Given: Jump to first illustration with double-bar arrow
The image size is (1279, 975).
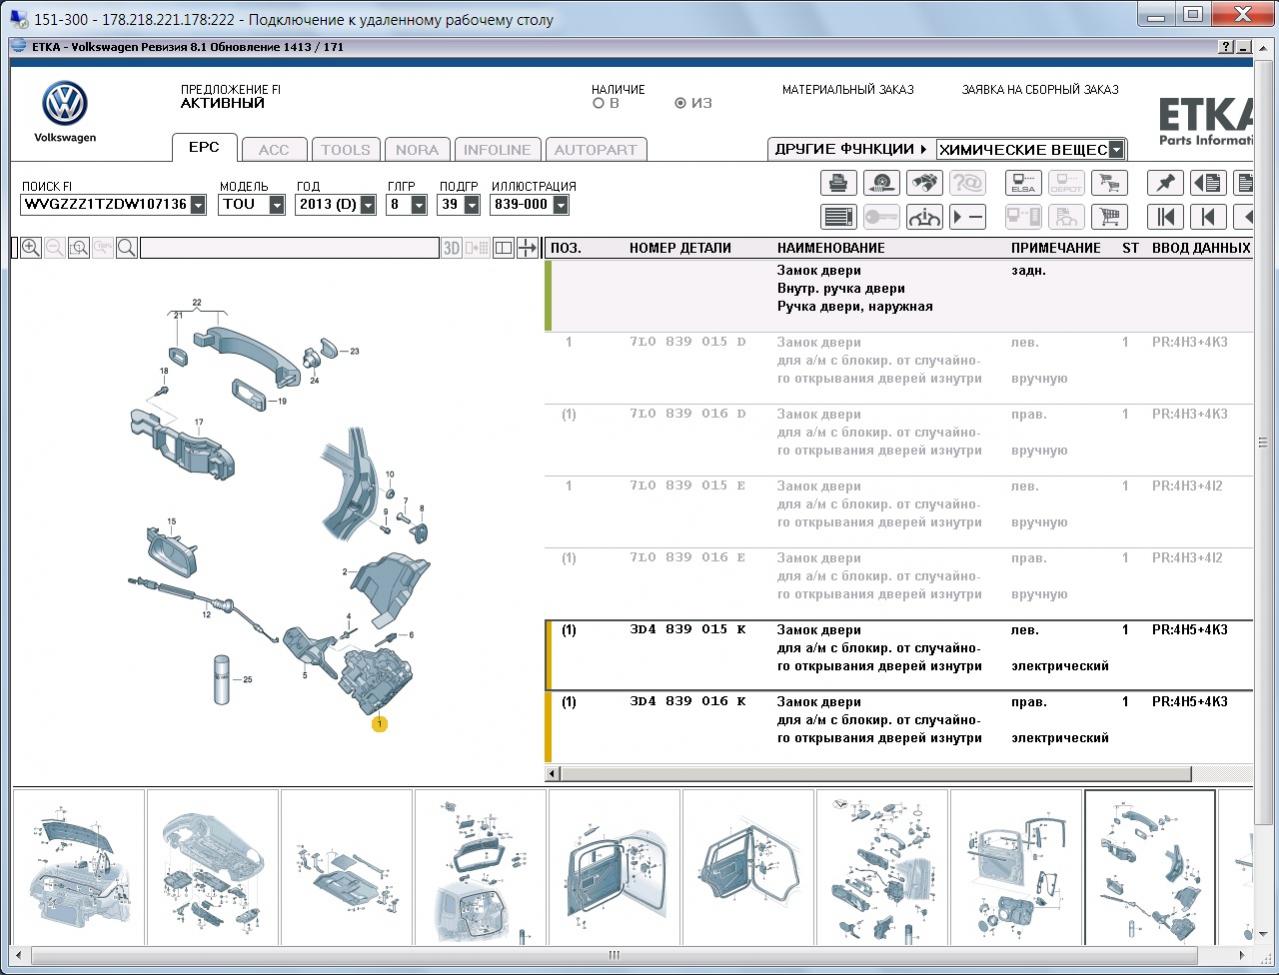Looking at the screenshot, I should [x=1165, y=216].
